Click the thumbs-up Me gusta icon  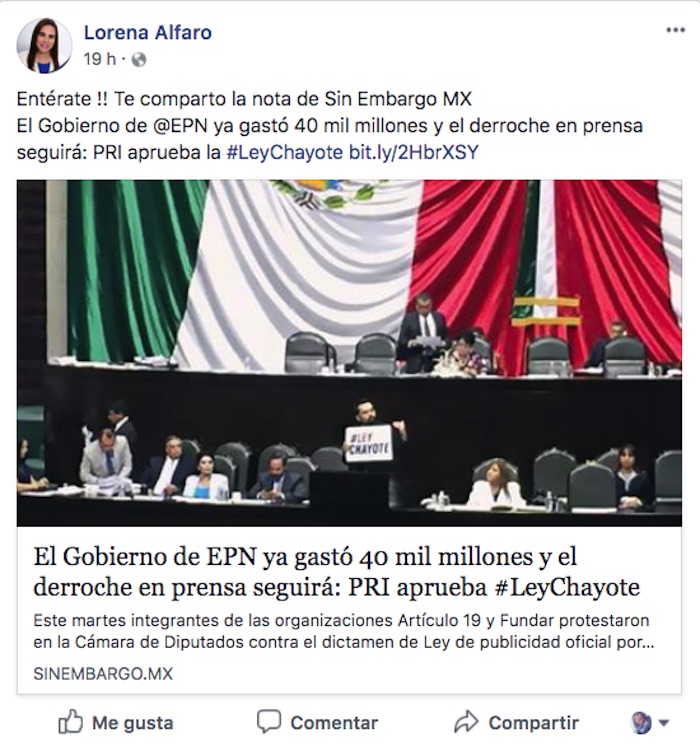70,722
